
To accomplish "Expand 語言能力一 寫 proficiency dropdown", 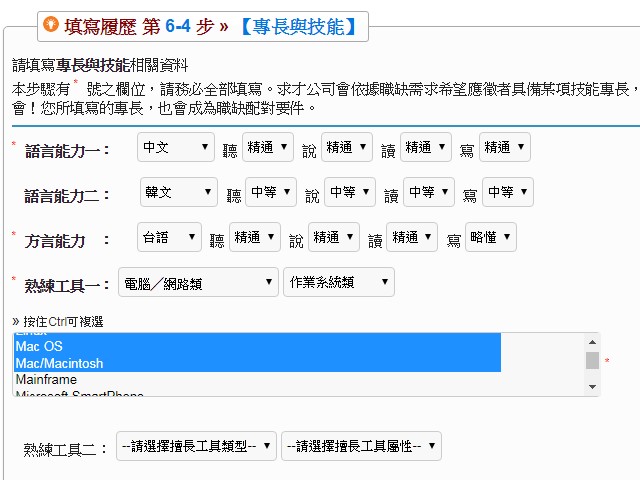I will point(504,147).
